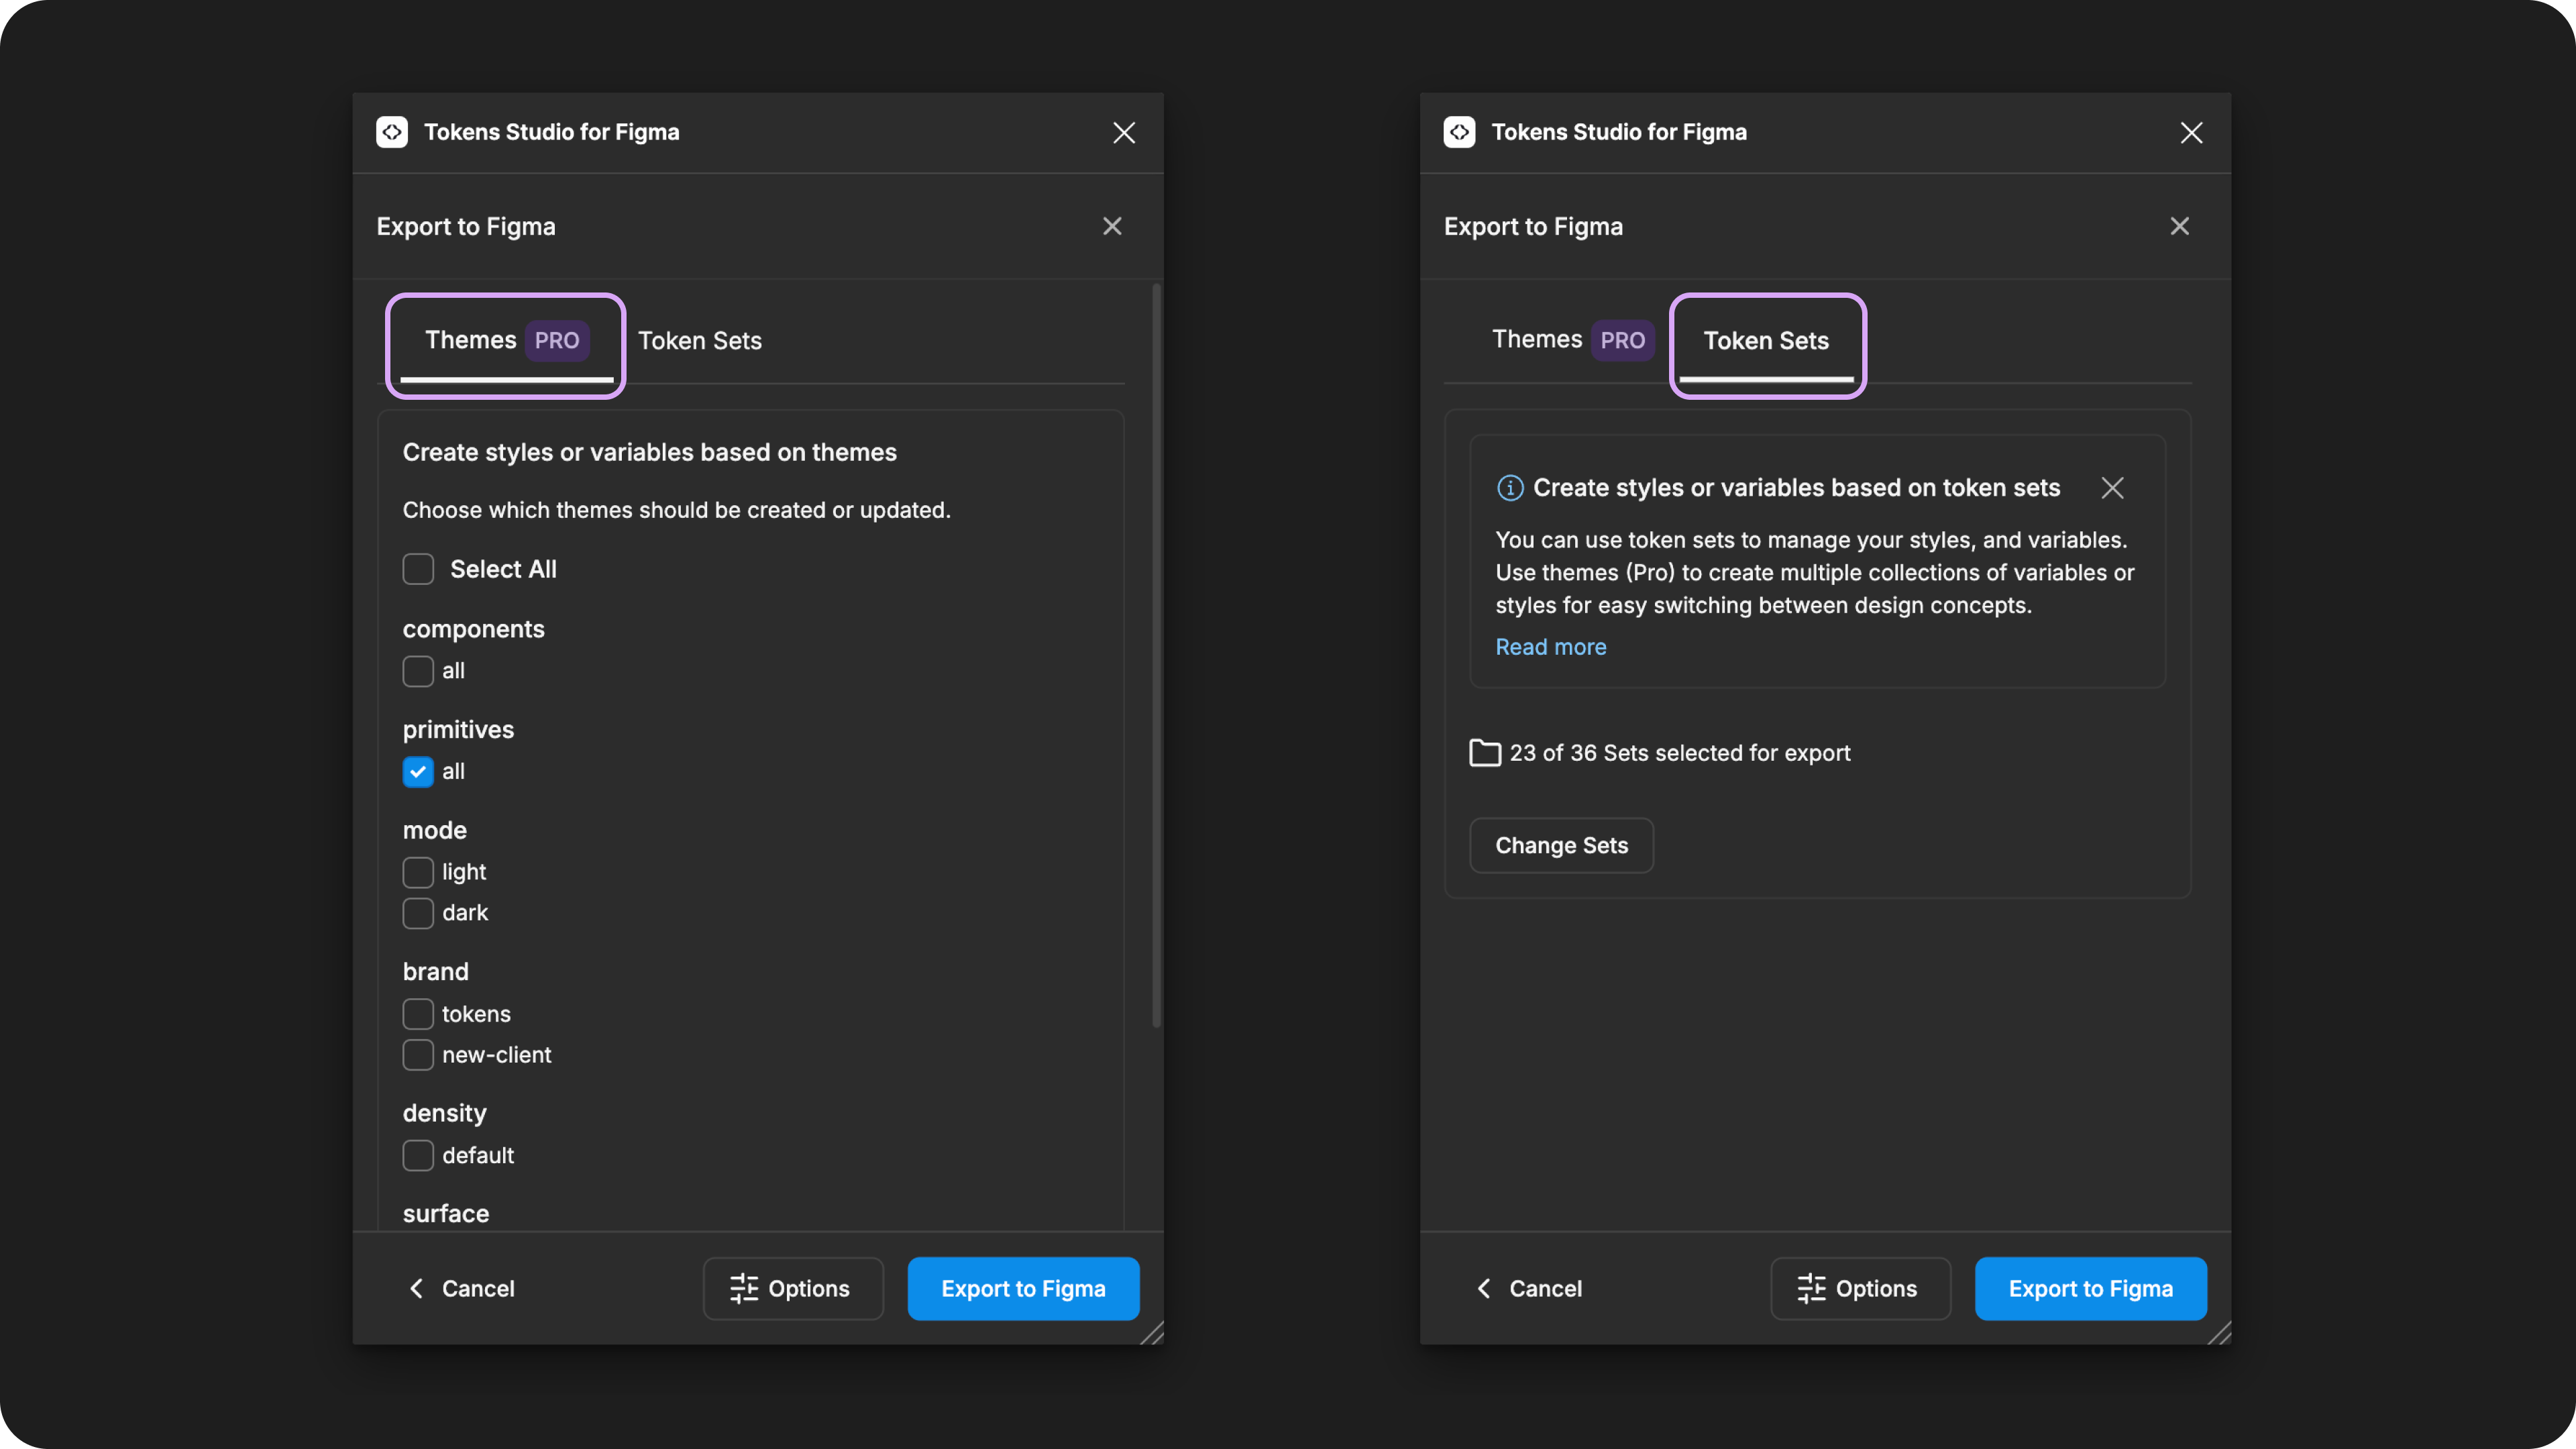The width and height of the screenshot is (2576, 1449).
Task: Check the Select All checkbox
Action: click(418, 569)
